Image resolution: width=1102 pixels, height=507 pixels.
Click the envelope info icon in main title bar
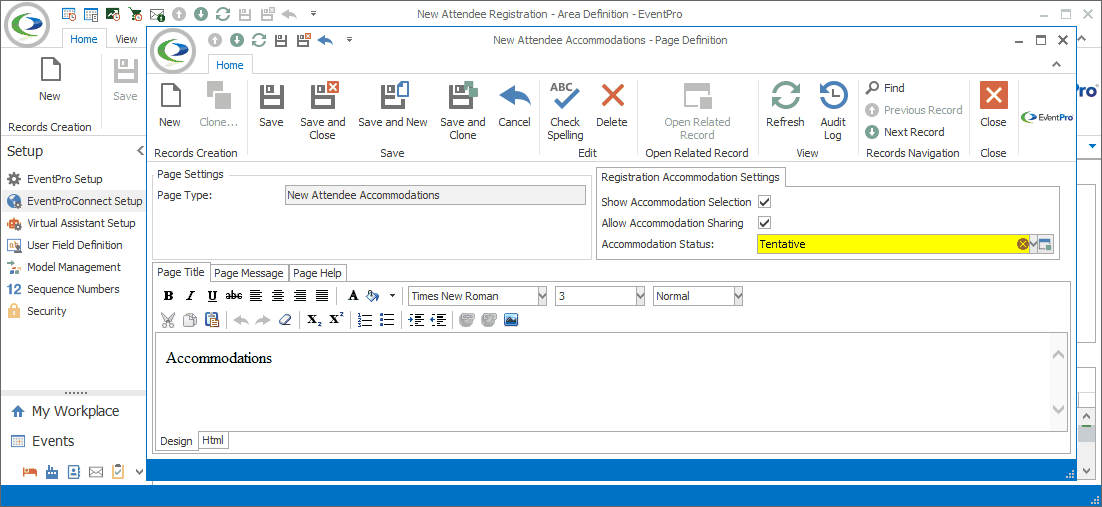[x=157, y=13]
